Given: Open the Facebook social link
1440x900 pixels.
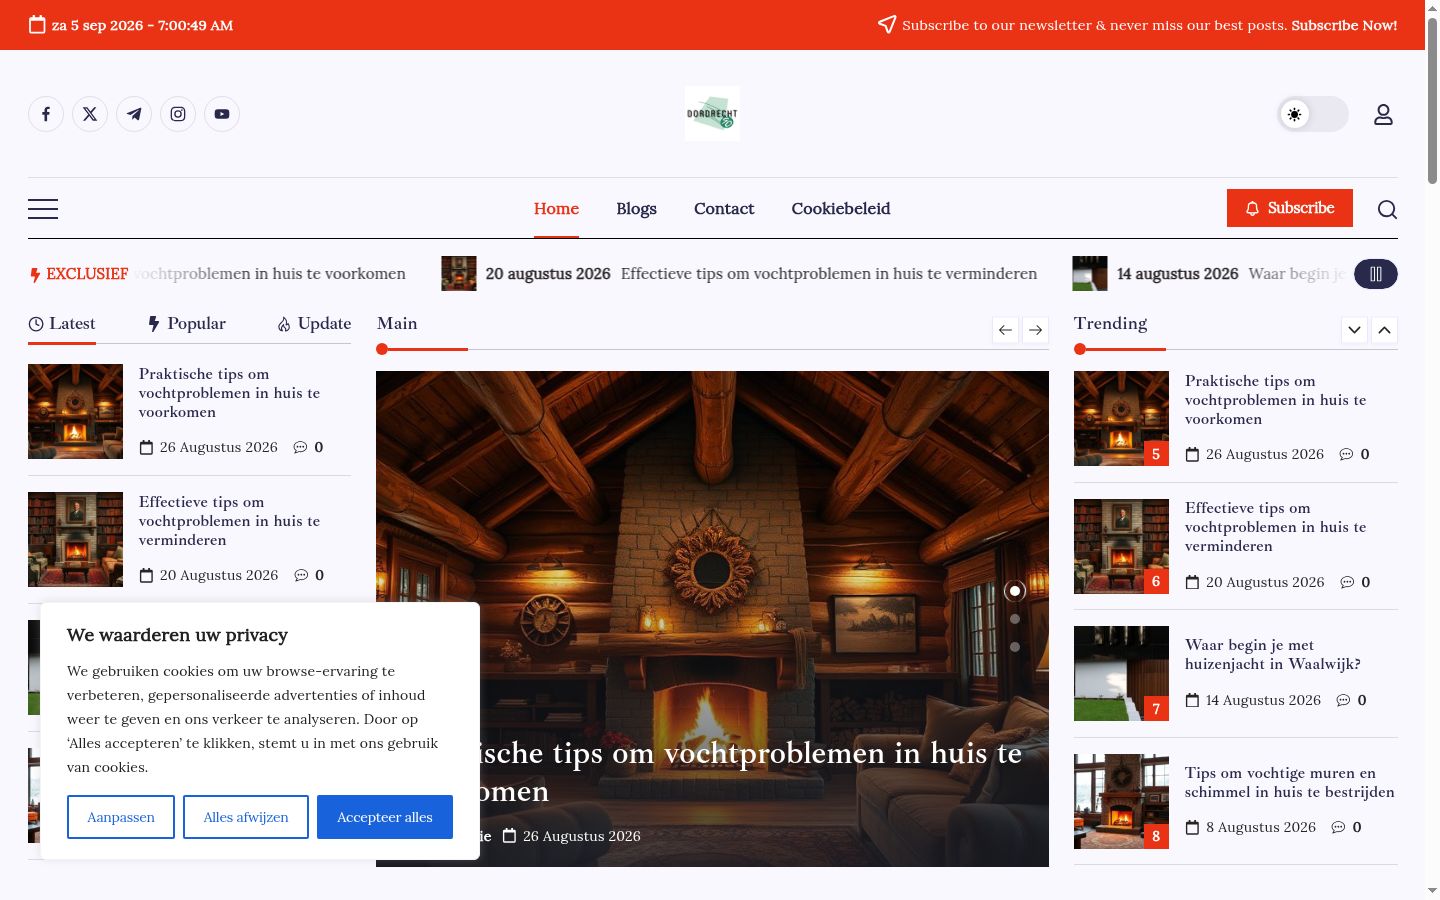Looking at the screenshot, I should [x=46, y=114].
